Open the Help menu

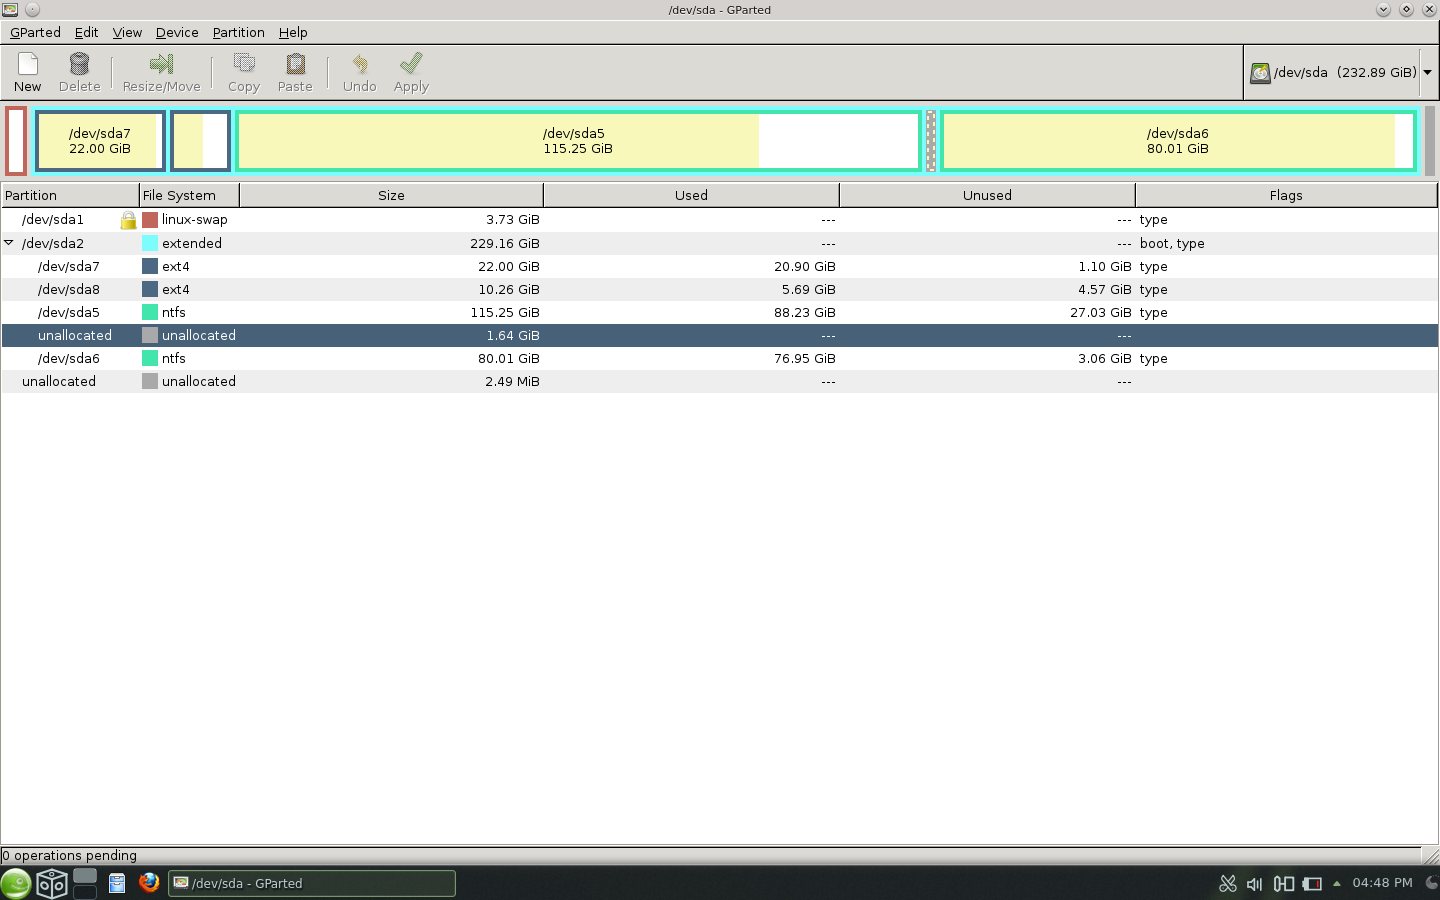[x=293, y=32]
